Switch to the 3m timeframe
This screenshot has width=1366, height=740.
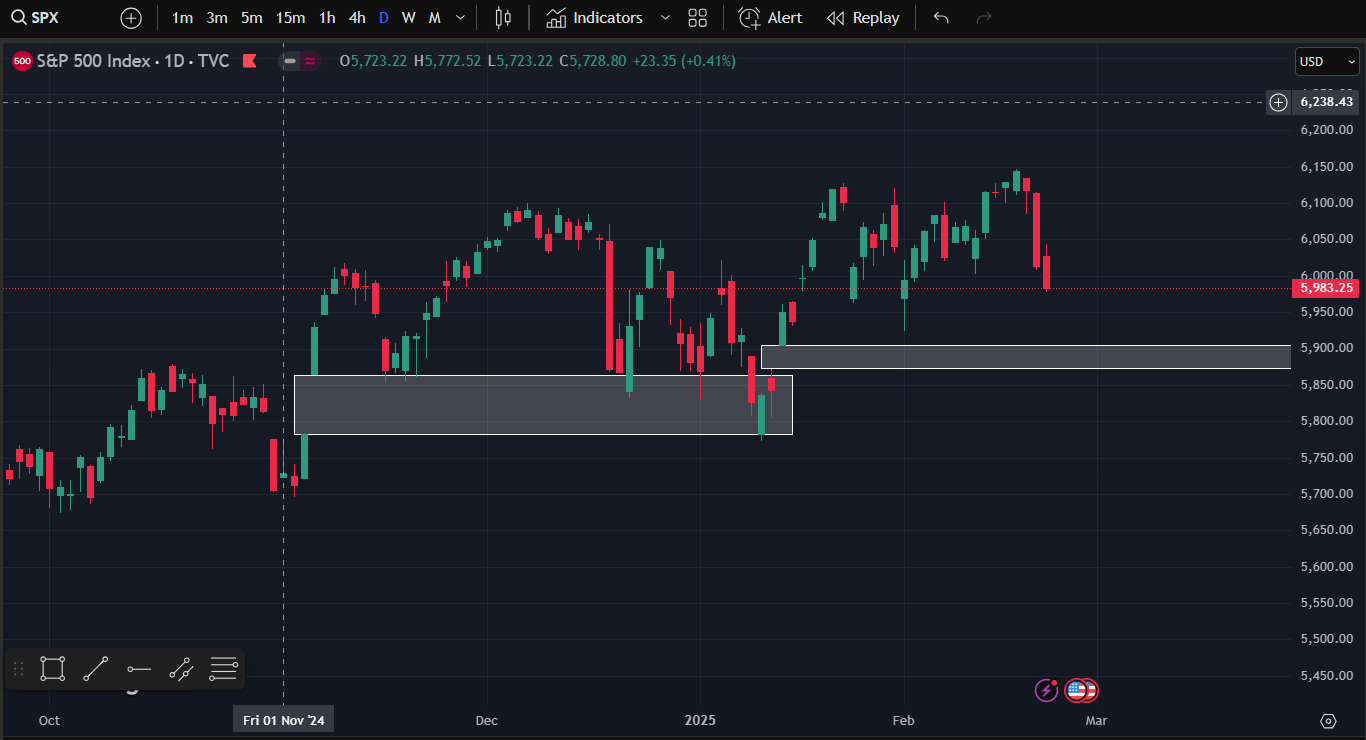click(217, 18)
